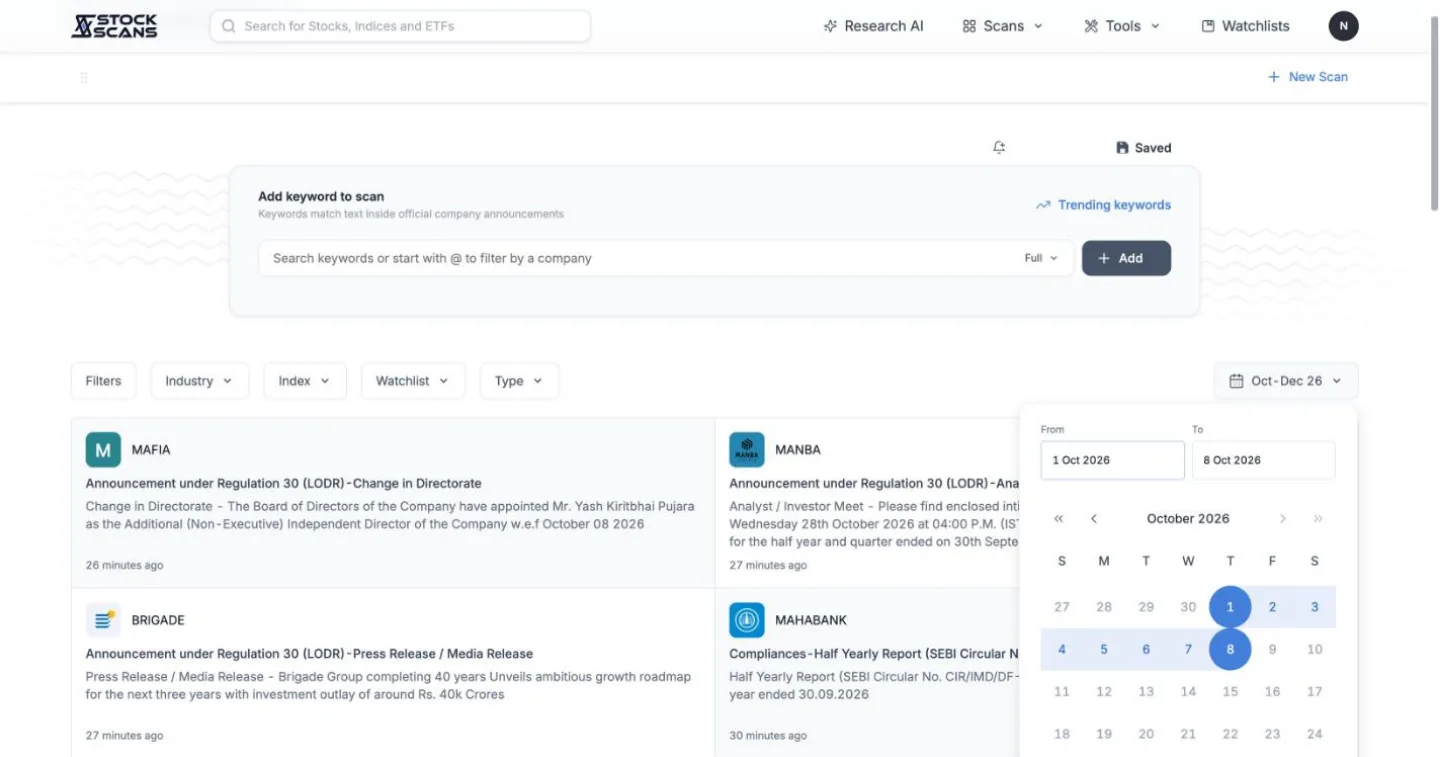This screenshot has width=1440, height=757.
Task: Expand the Industry filter dropdown
Action: pos(199,381)
